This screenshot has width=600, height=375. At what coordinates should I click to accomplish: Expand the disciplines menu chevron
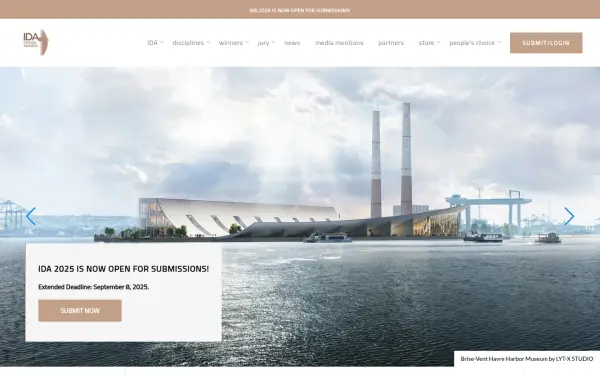[208, 42]
